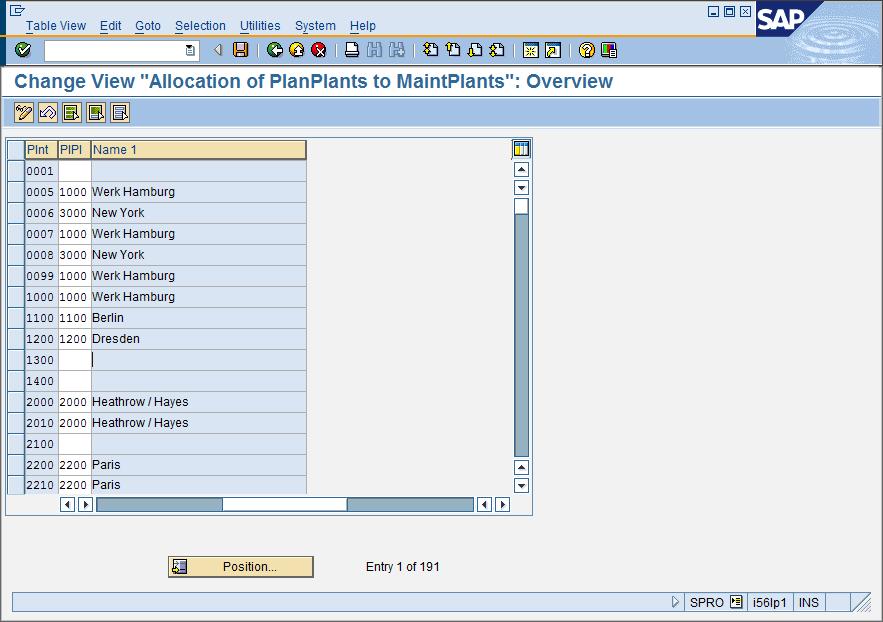Click the Undo change icon
Screen dimensions: 883x622
coord(48,113)
